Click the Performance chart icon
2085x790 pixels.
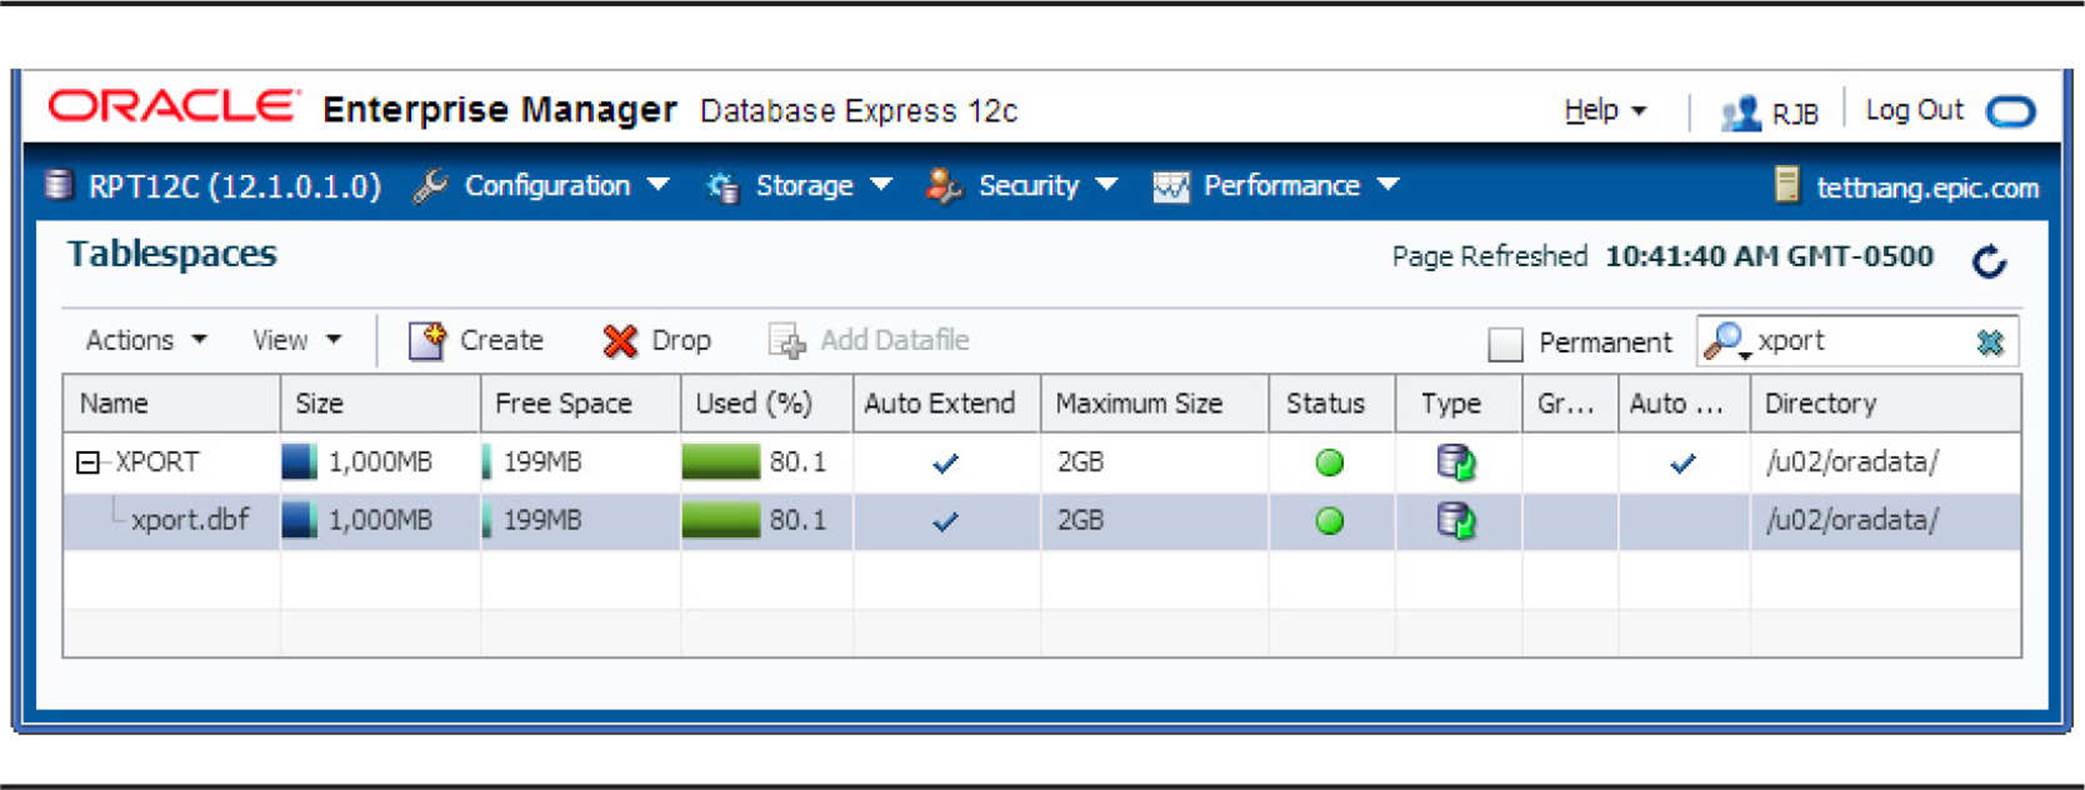click(1171, 187)
